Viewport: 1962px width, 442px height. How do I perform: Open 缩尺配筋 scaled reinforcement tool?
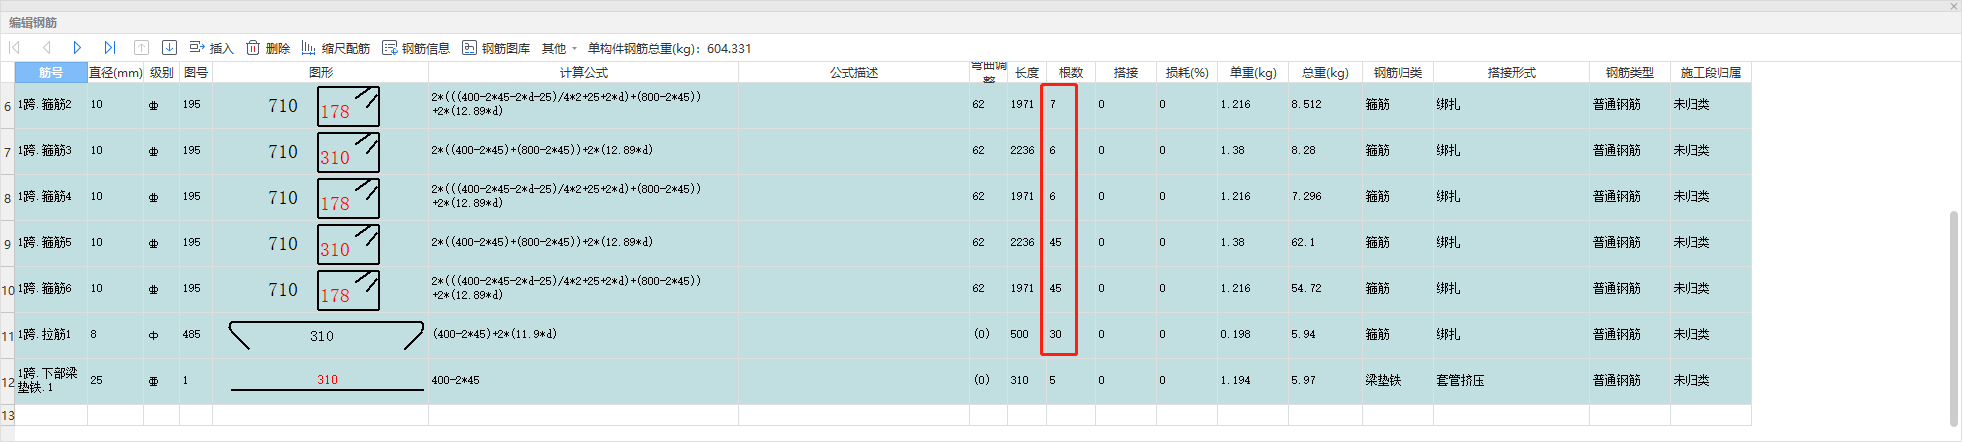(x=336, y=48)
